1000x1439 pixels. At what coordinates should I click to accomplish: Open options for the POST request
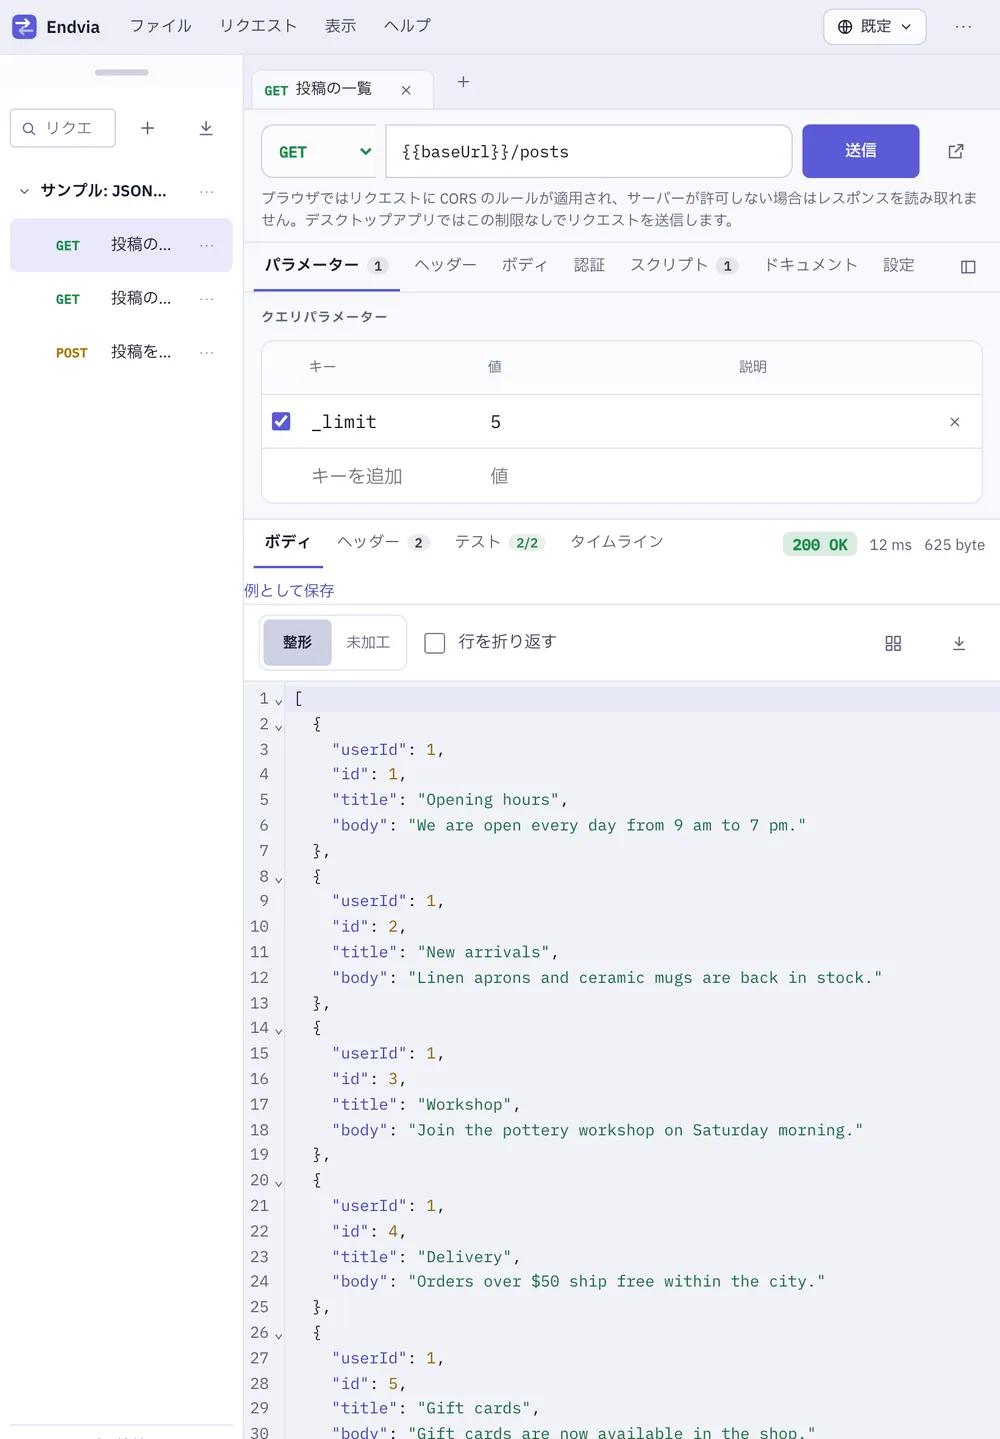pyautogui.click(x=207, y=352)
